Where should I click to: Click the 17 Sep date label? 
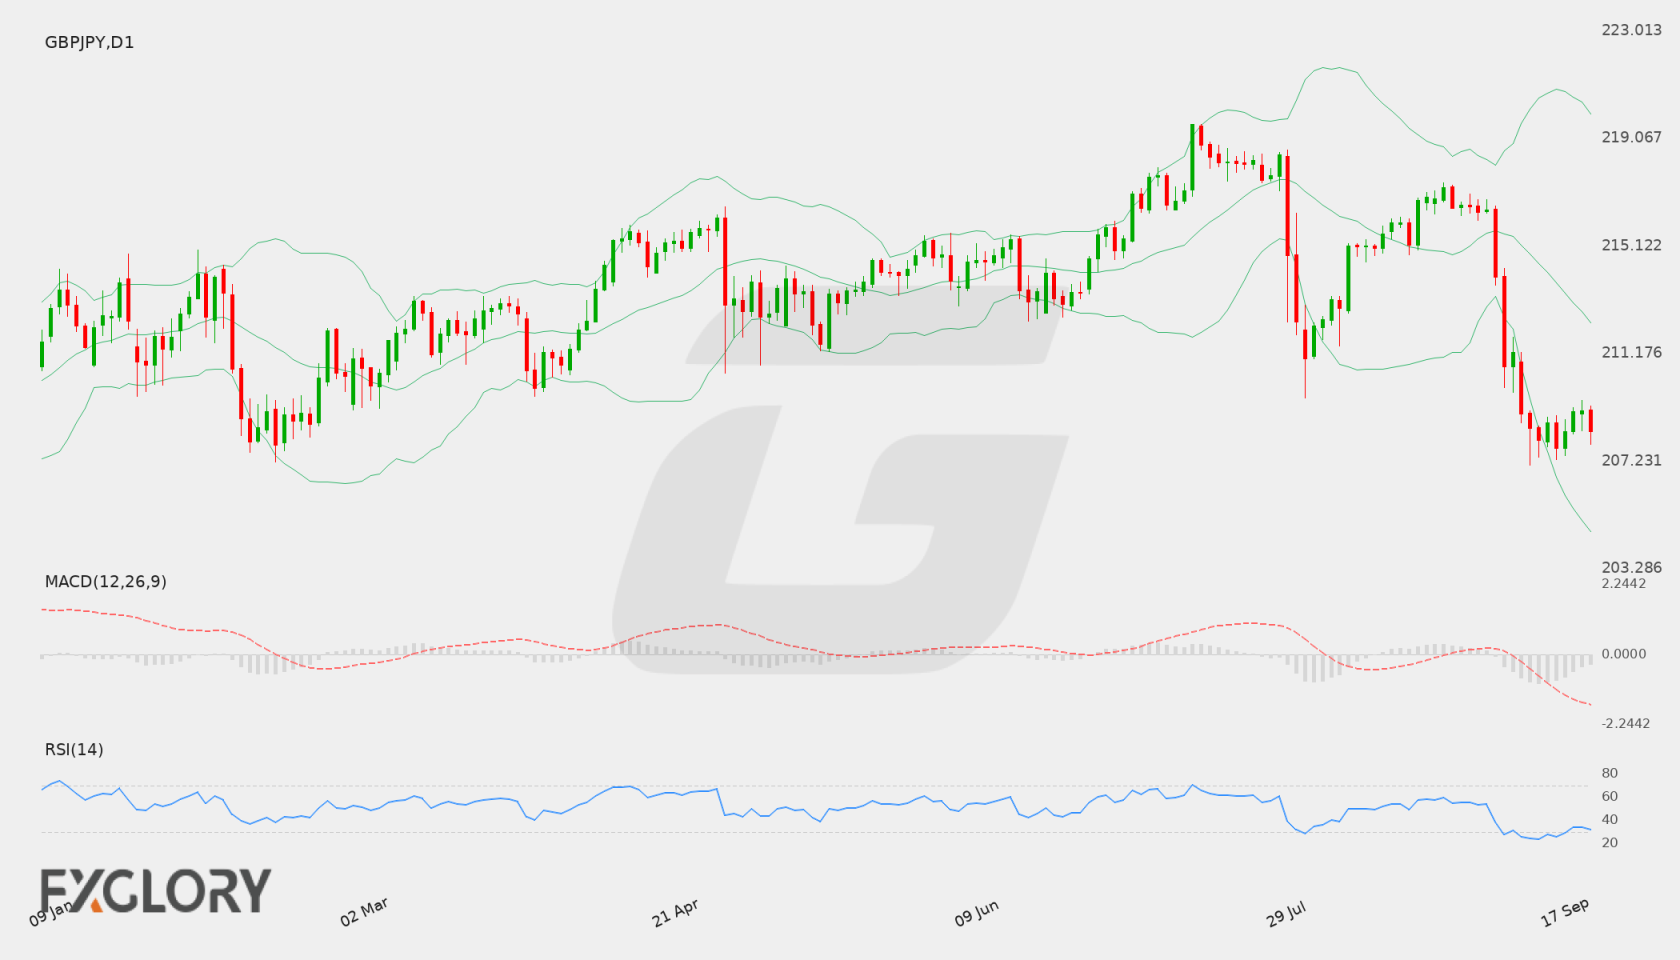click(1565, 912)
